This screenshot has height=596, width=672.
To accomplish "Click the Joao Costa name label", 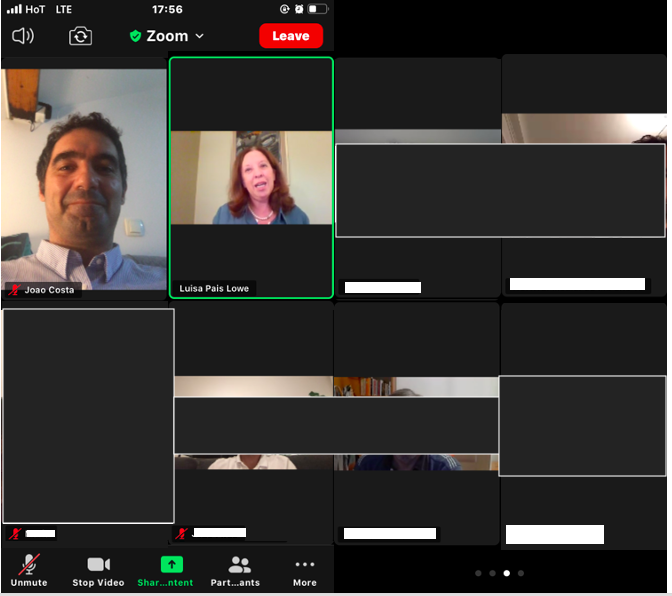I will pos(49,290).
